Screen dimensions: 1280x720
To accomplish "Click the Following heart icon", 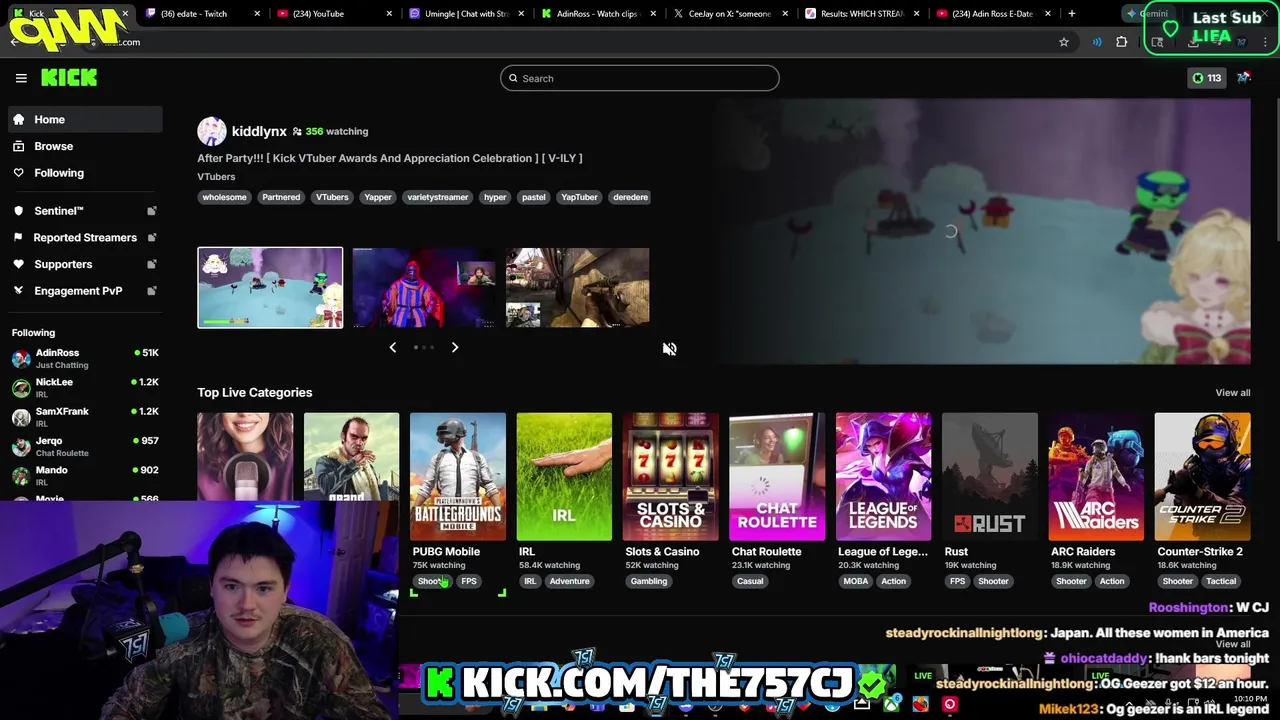I will 18,173.
